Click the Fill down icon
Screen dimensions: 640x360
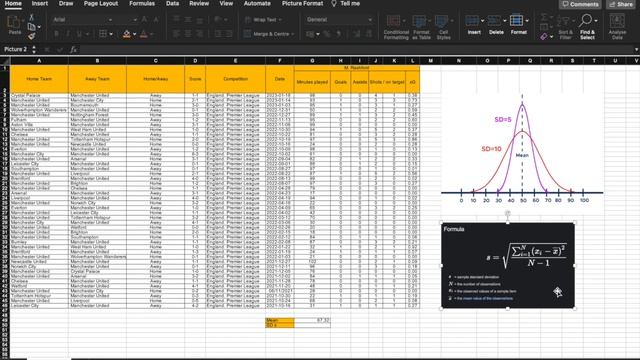pos(544,27)
